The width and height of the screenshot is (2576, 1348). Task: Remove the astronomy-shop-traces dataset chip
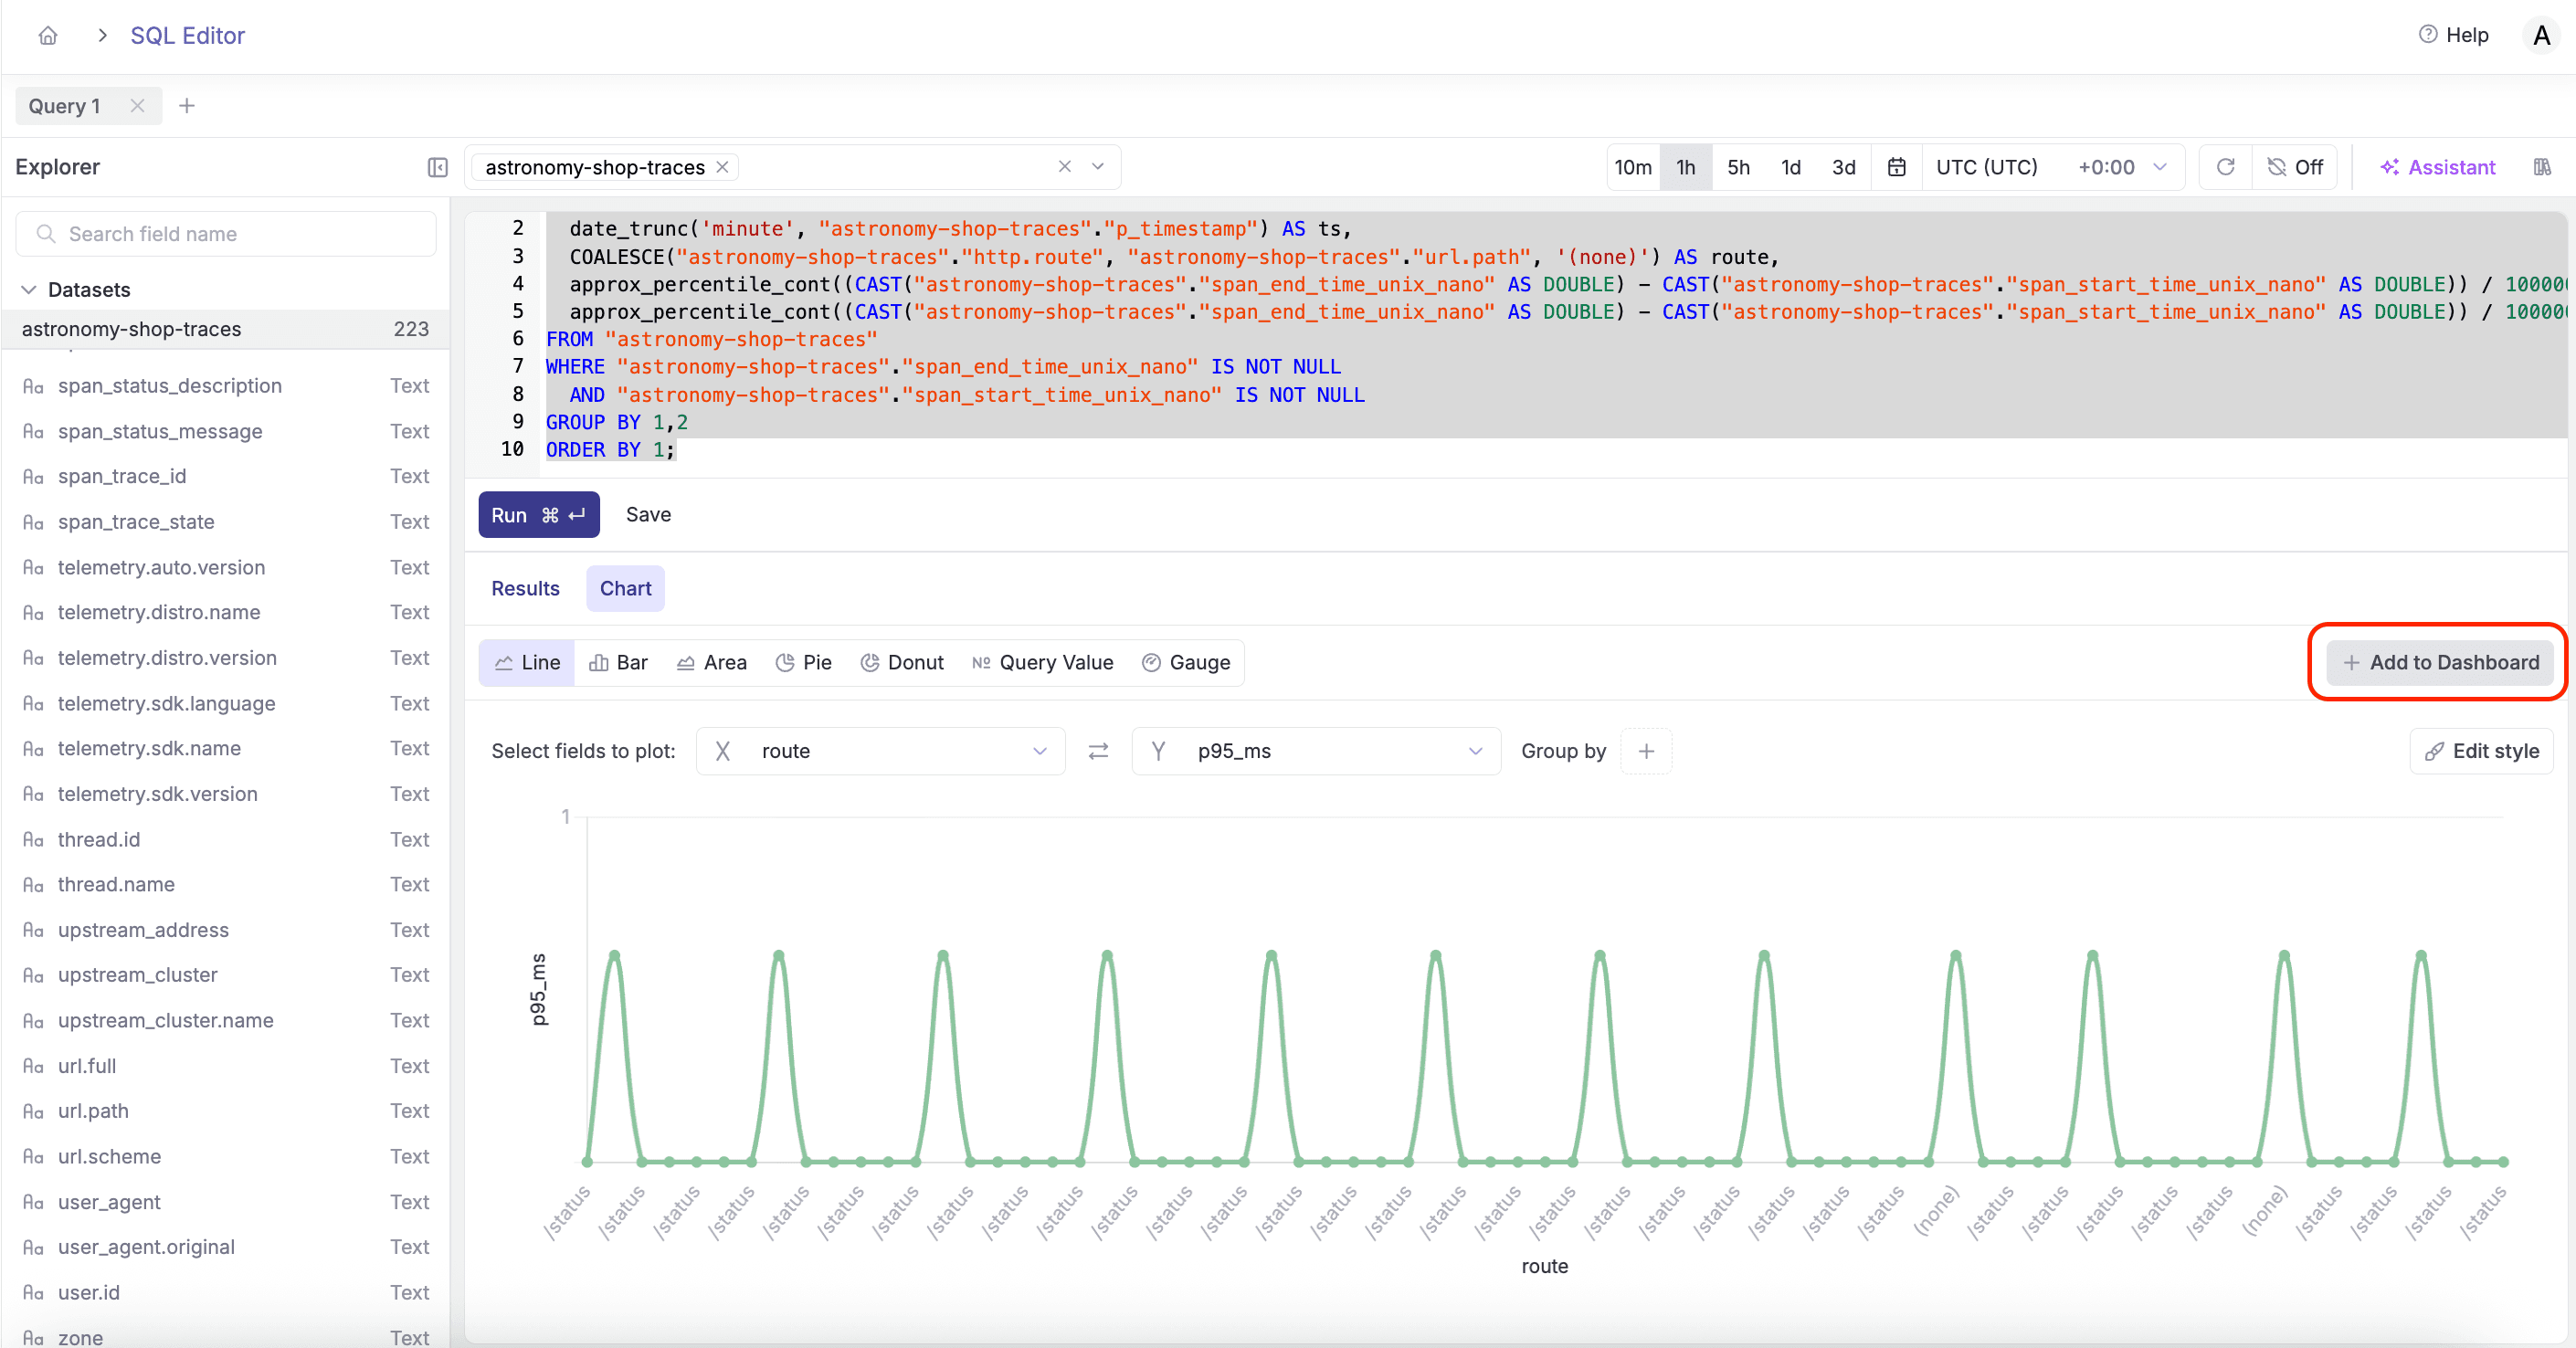pyautogui.click(x=722, y=167)
